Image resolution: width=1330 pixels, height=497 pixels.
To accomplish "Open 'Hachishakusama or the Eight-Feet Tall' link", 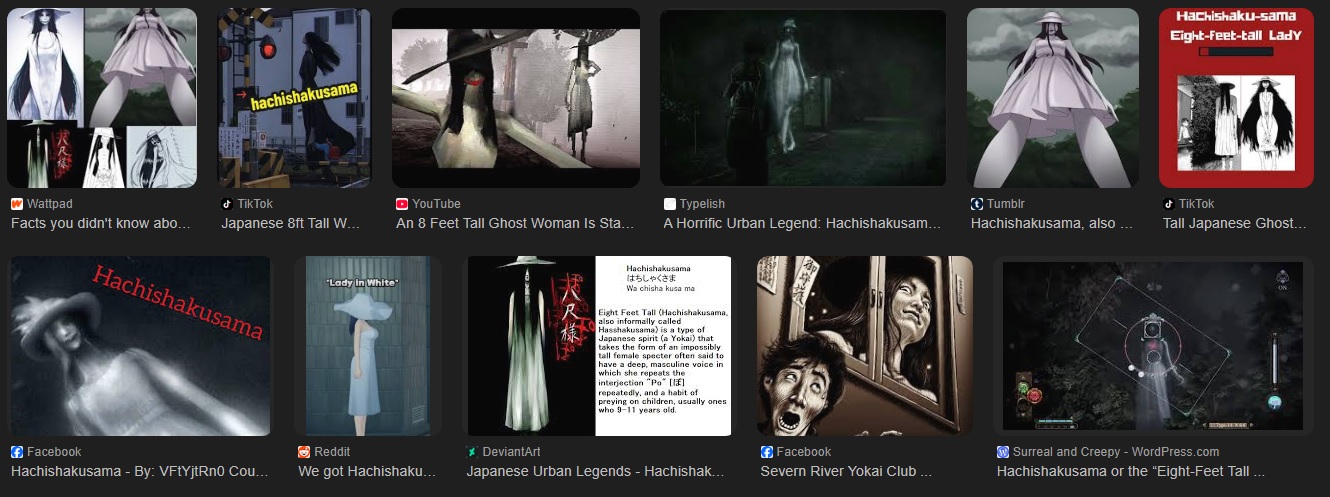I will pos(1131,471).
